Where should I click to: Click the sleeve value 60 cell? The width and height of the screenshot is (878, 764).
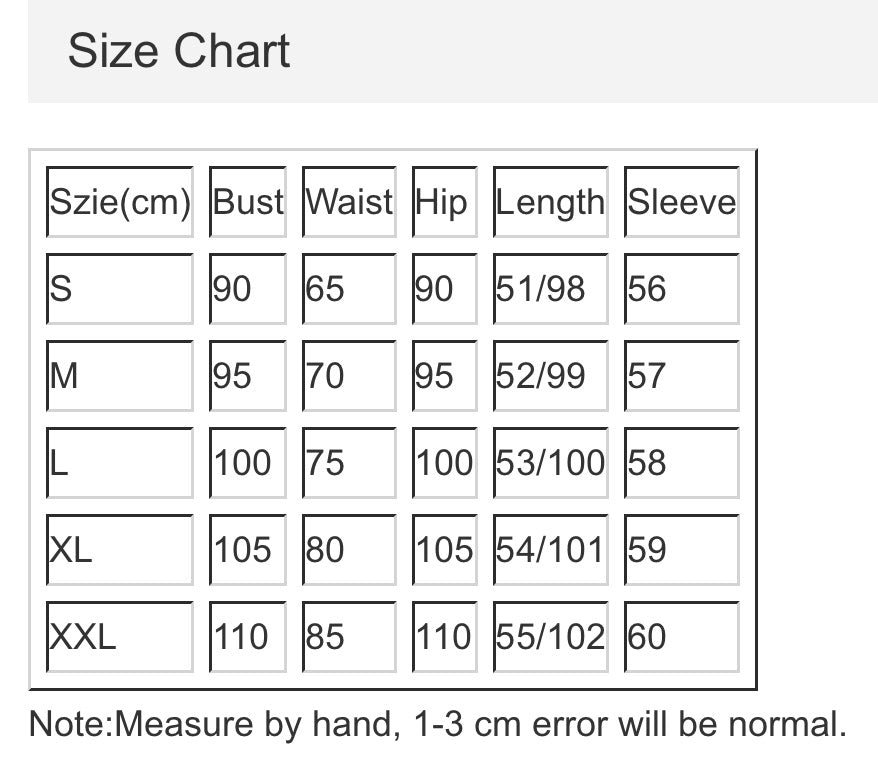coord(682,636)
